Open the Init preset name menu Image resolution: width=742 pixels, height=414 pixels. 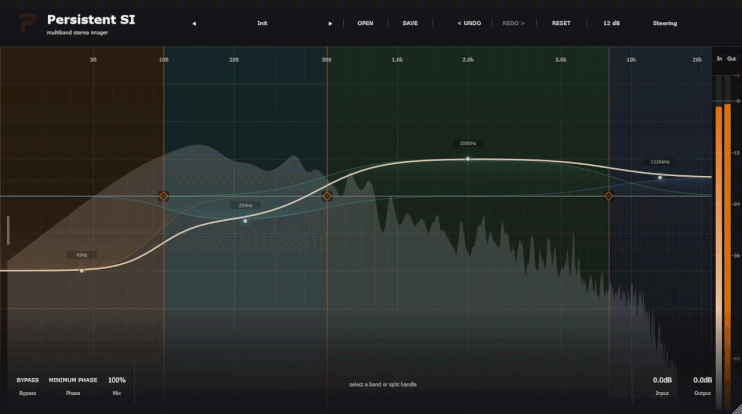click(x=262, y=23)
